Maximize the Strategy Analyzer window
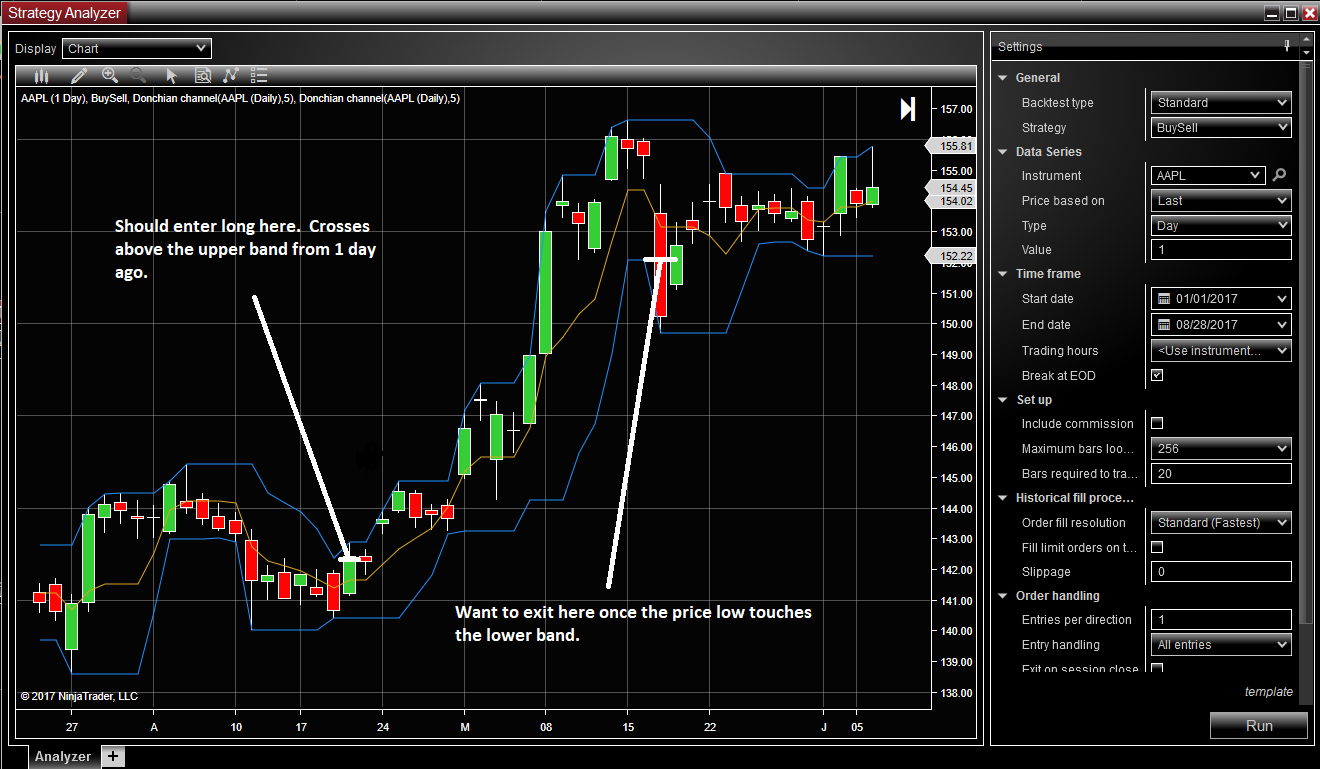 coord(1290,13)
